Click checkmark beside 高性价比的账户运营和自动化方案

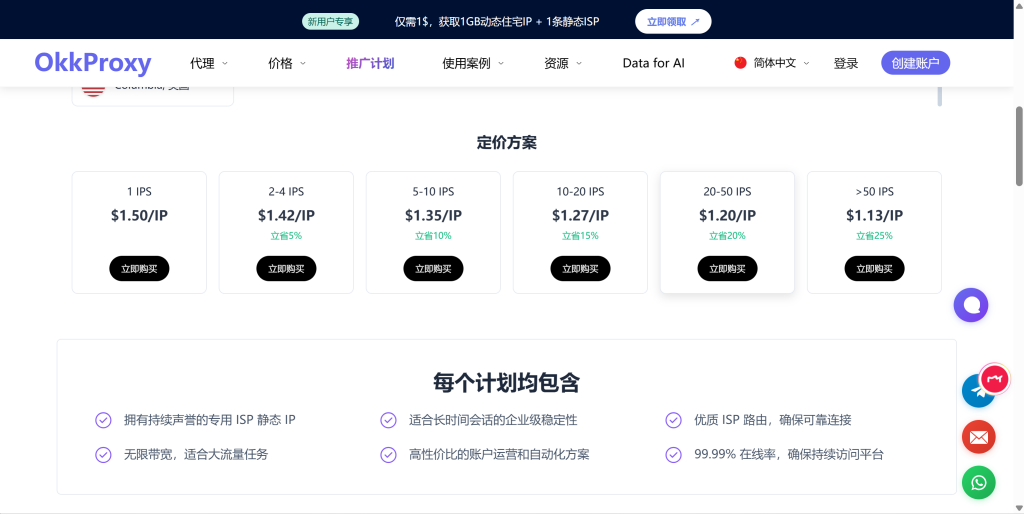coord(389,455)
